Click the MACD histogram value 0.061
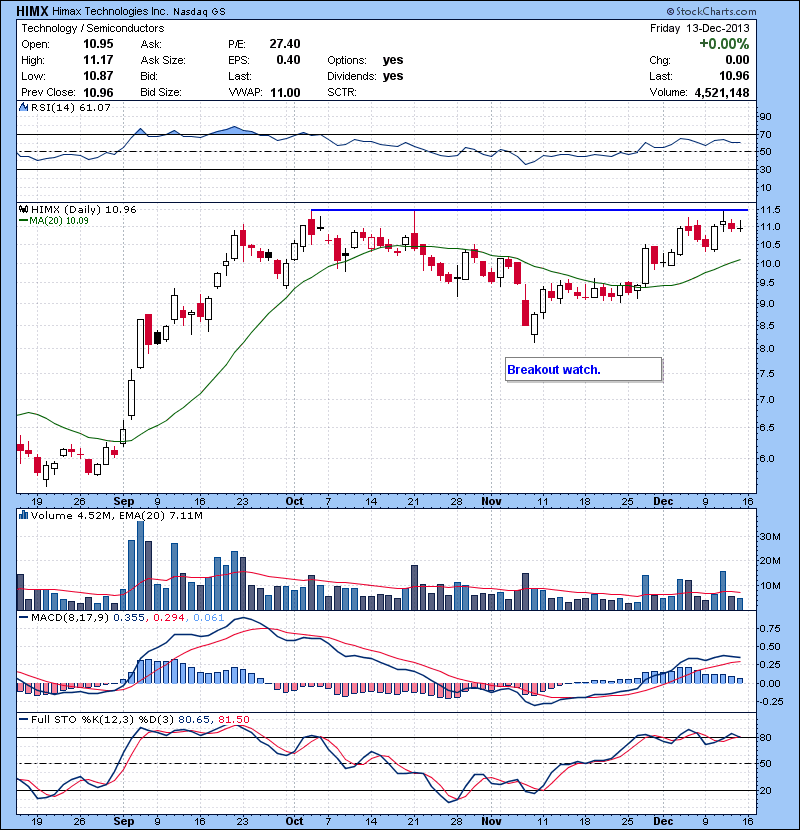Screen dimensions: 800x830 (209, 618)
